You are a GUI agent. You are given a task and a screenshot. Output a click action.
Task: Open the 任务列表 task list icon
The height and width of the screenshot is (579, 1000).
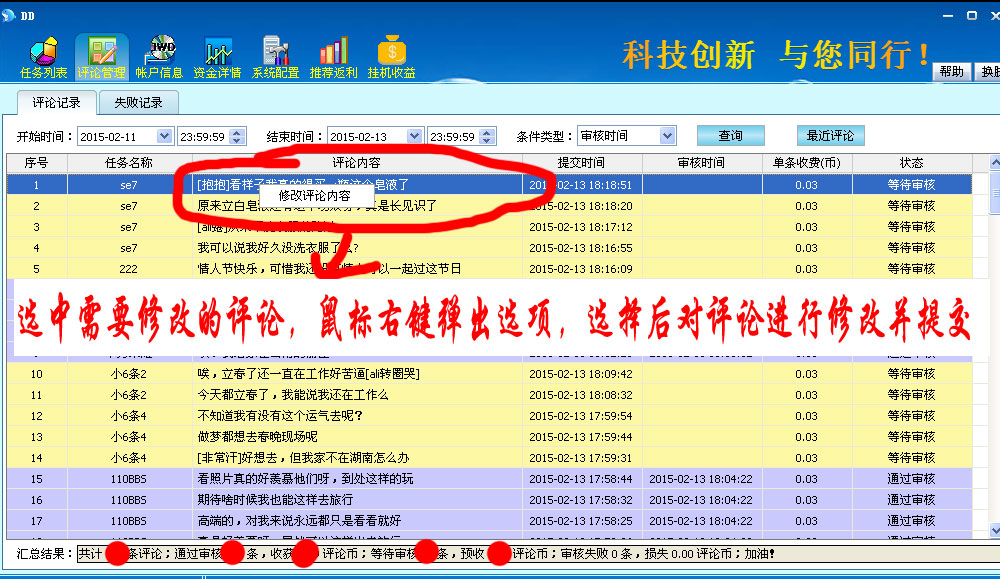point(43,59)
